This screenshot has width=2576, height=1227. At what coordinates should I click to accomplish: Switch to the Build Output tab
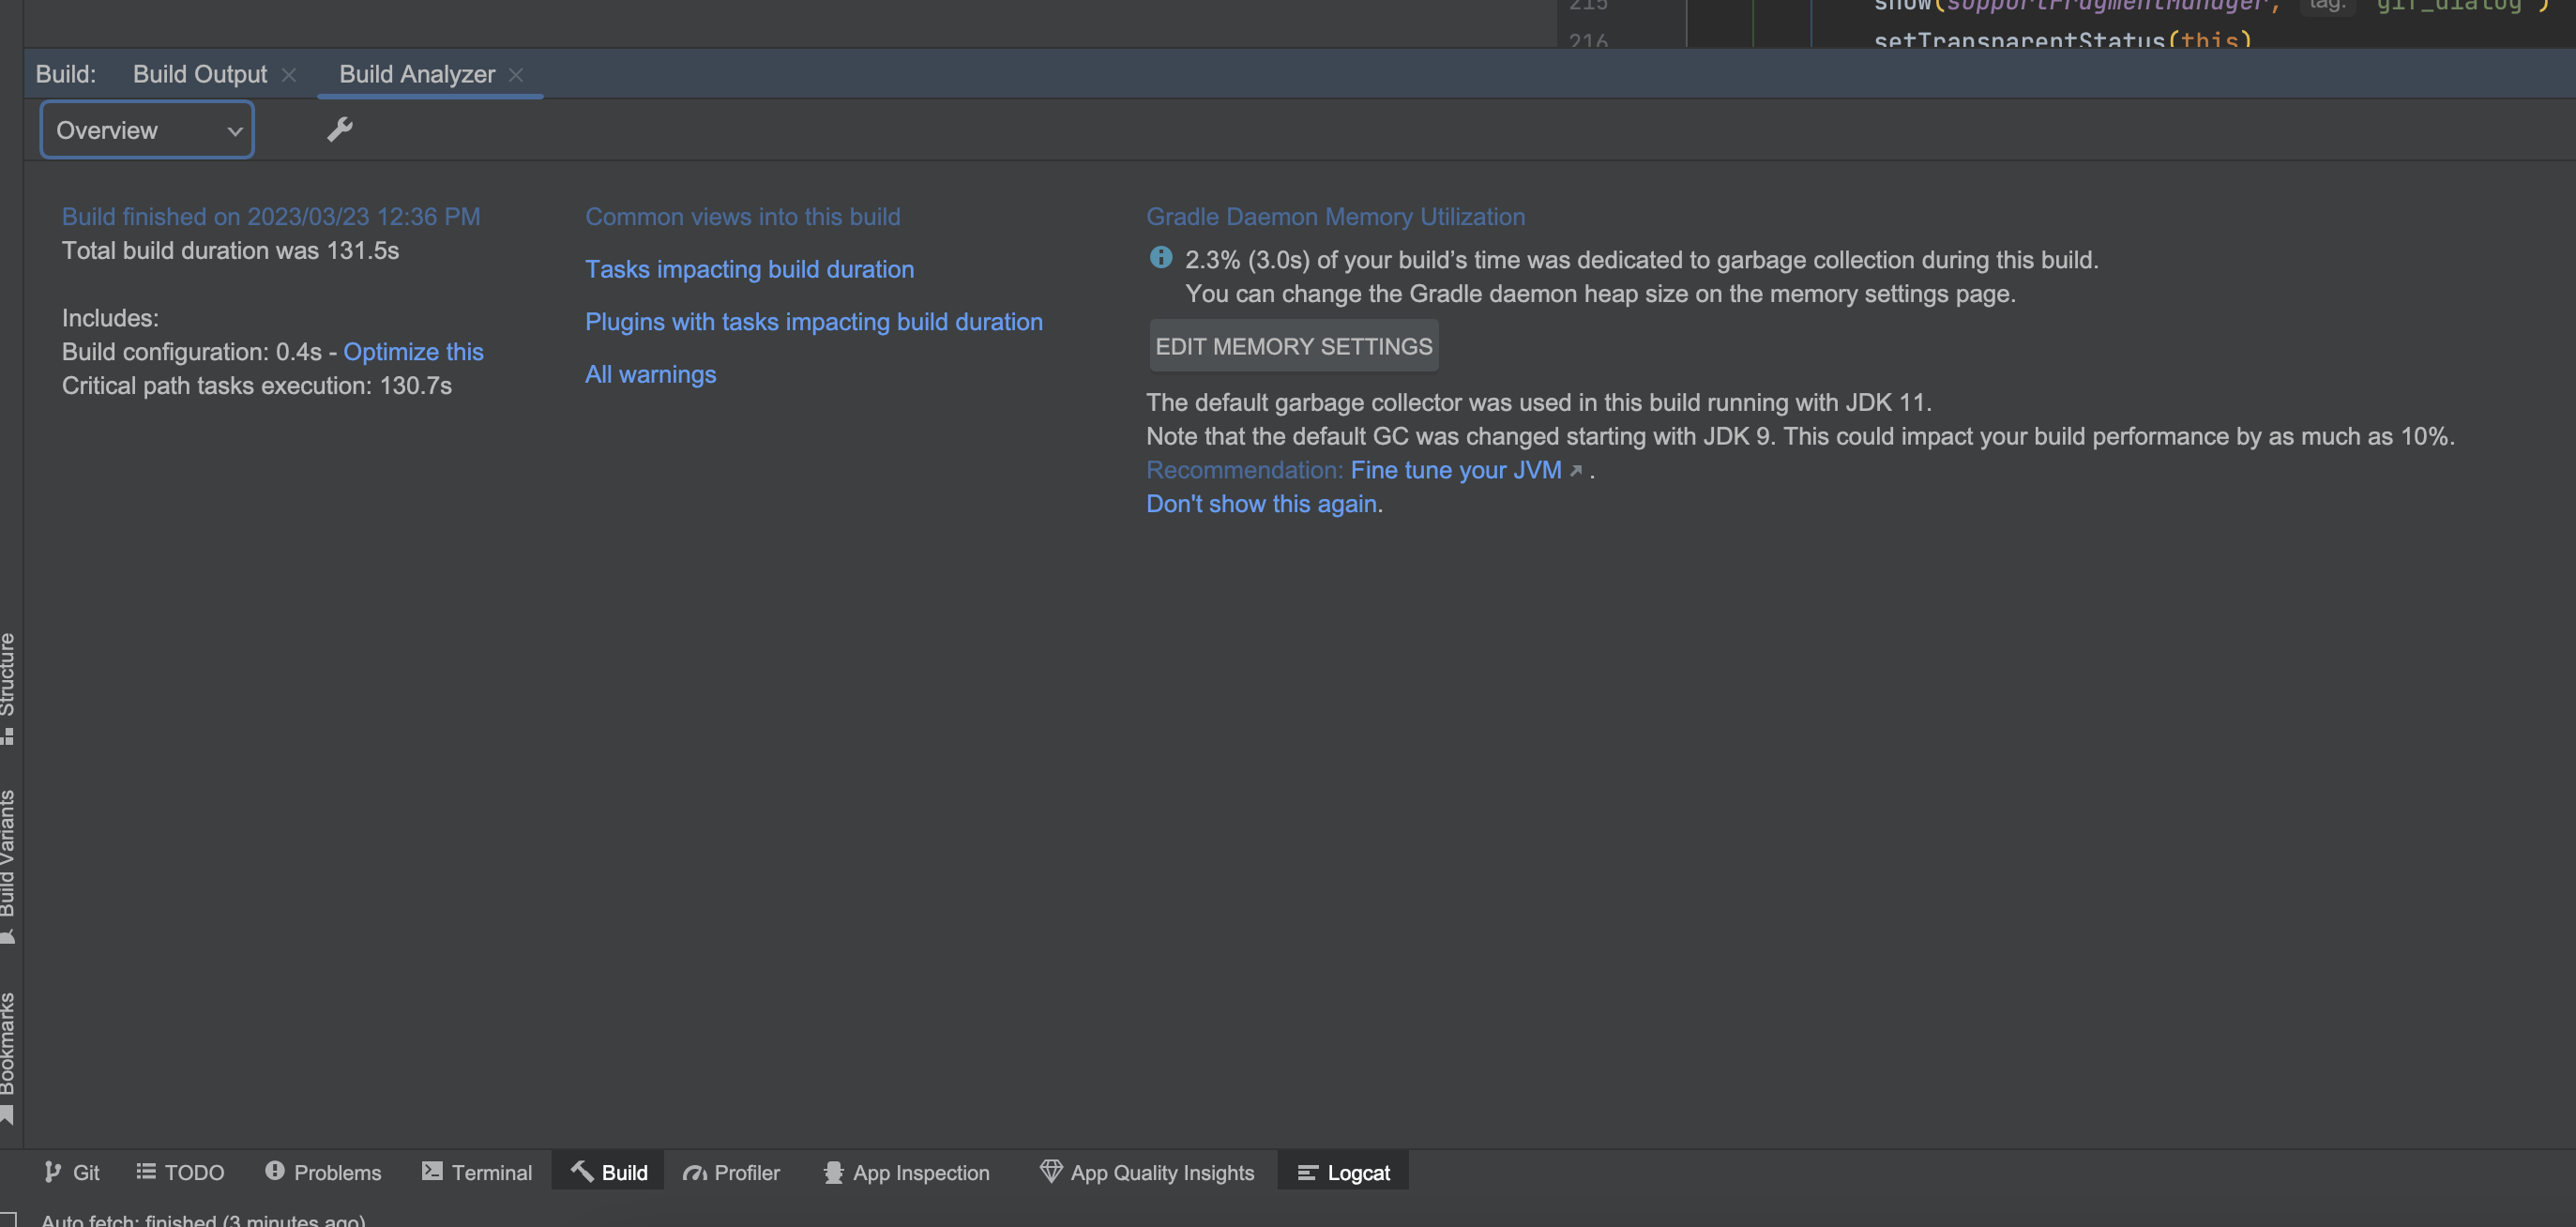(200, 74)
